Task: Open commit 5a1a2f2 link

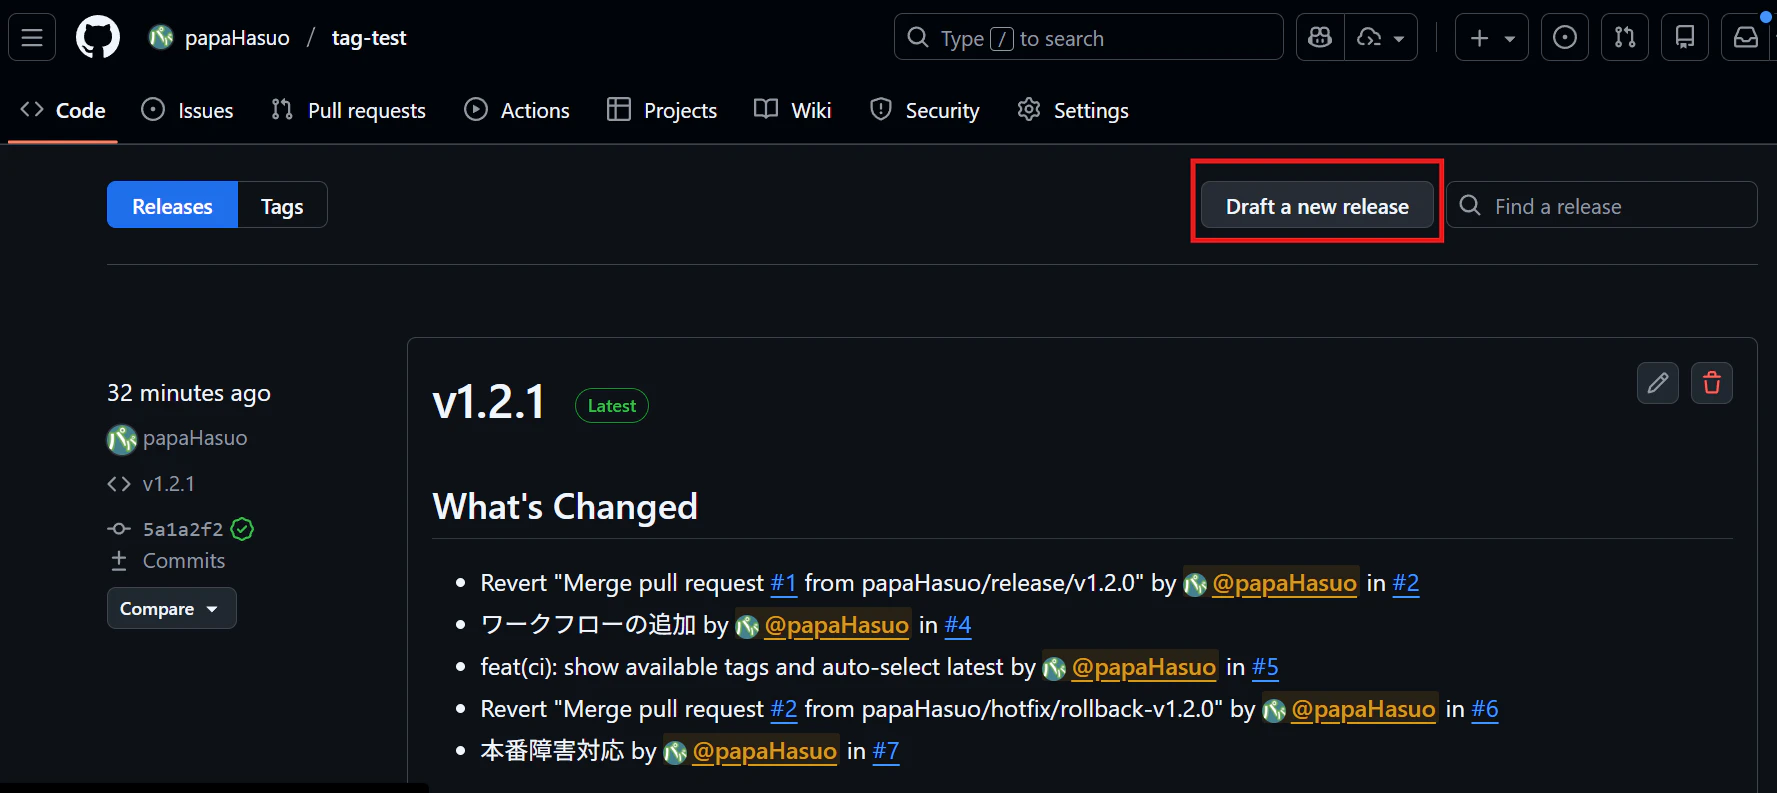Action: pos(183,529)
